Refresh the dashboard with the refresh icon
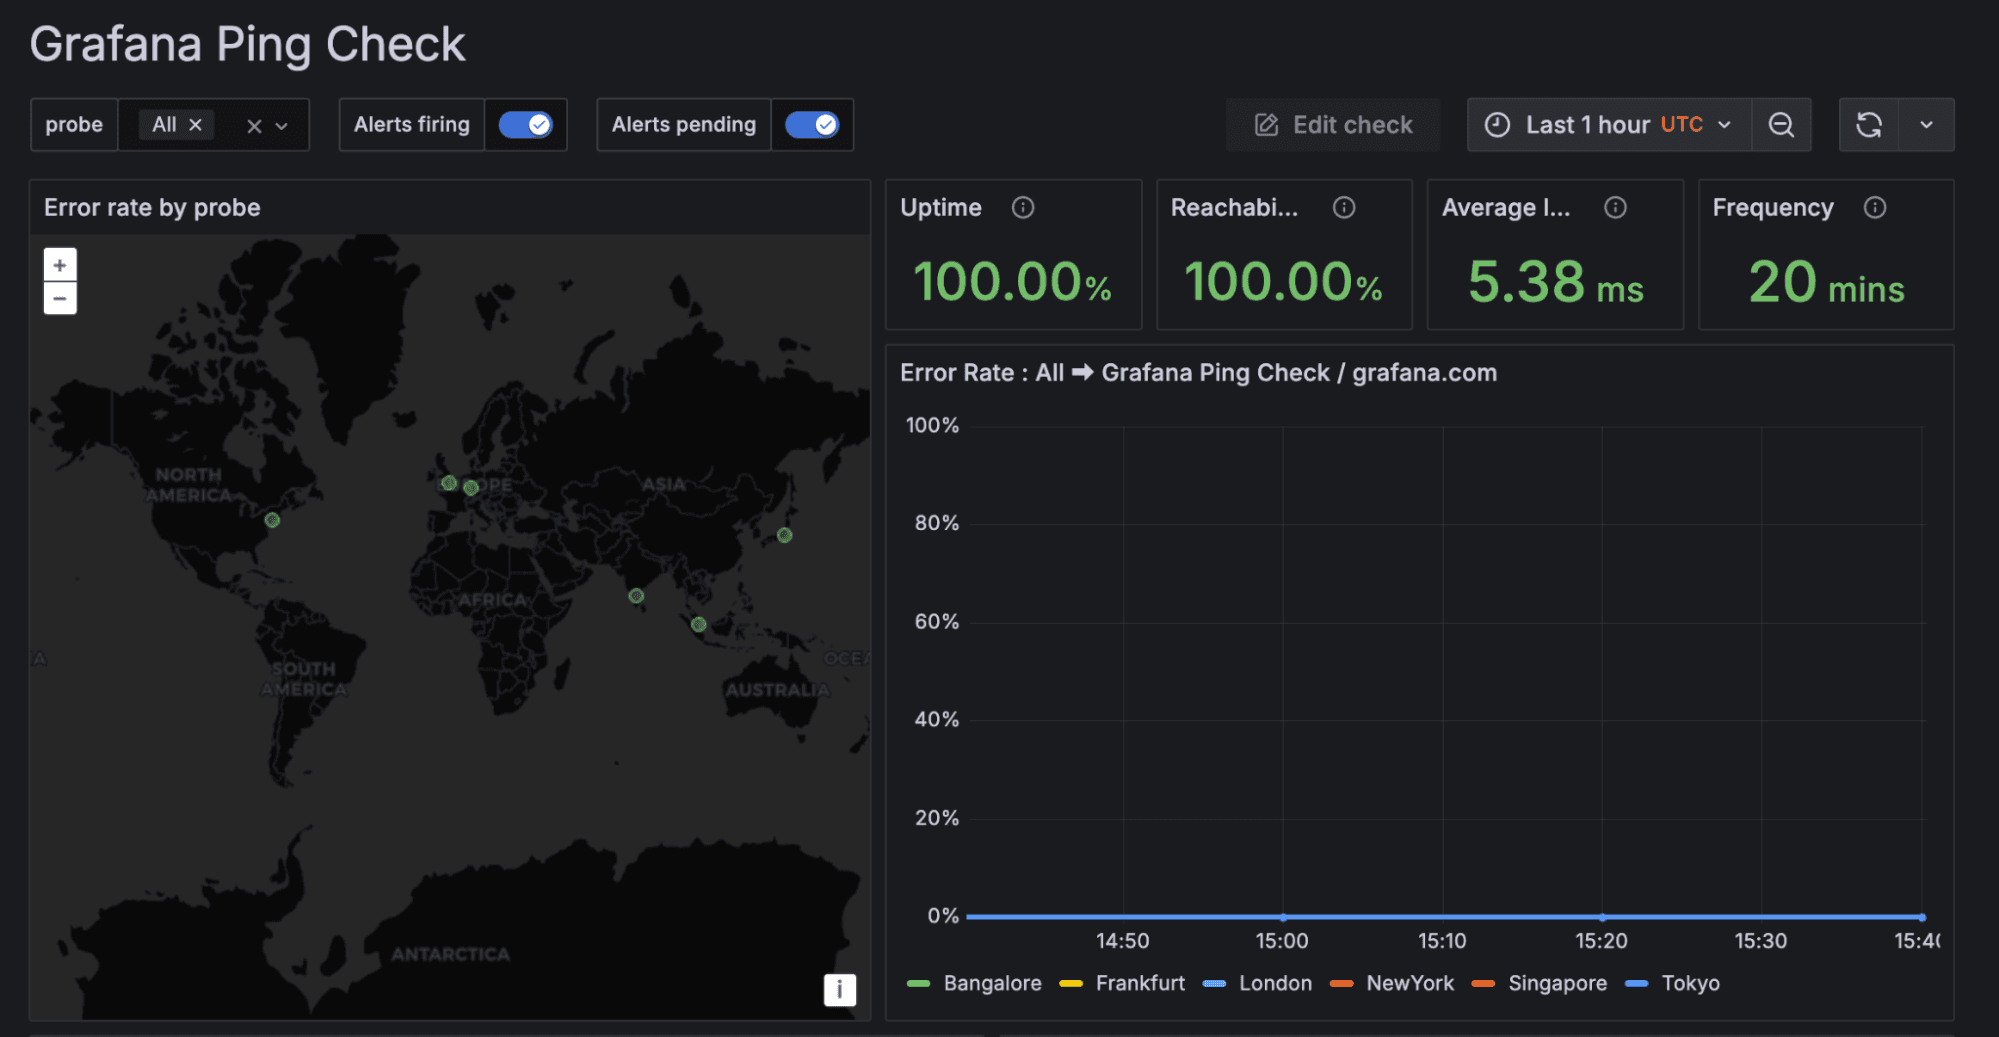Image resolution: width=1999 pixels, height=1037 pixels. point(1869,124)
